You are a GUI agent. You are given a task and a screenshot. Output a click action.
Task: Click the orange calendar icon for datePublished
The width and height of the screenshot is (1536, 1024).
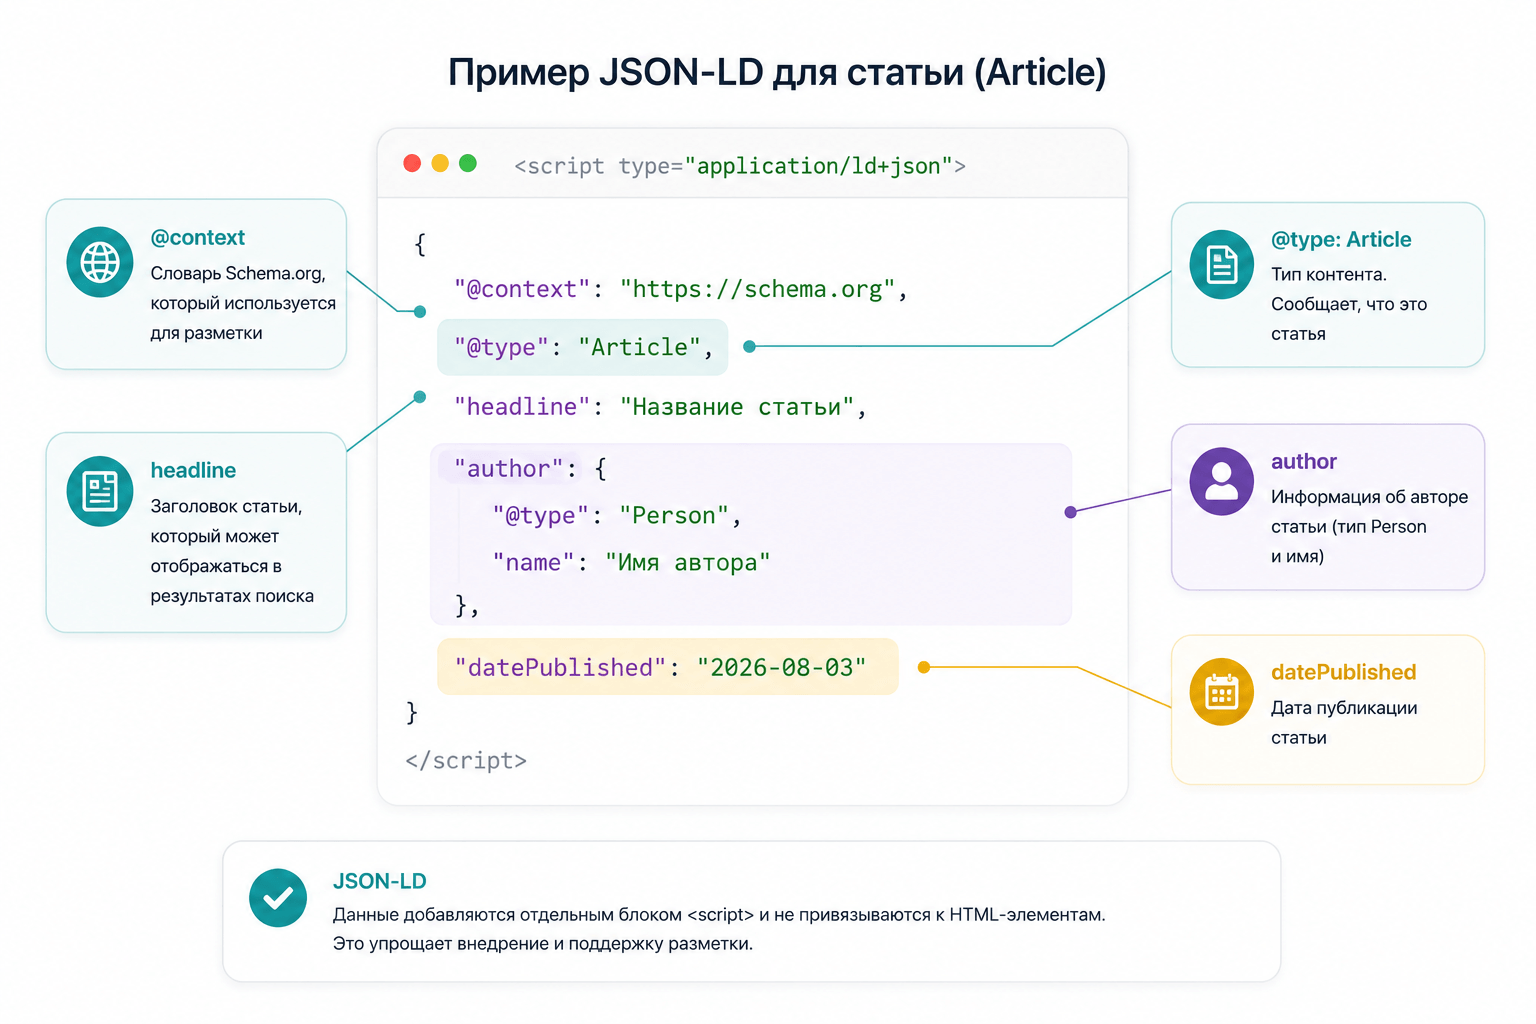pyautogui.click(x=1222, y=692)
